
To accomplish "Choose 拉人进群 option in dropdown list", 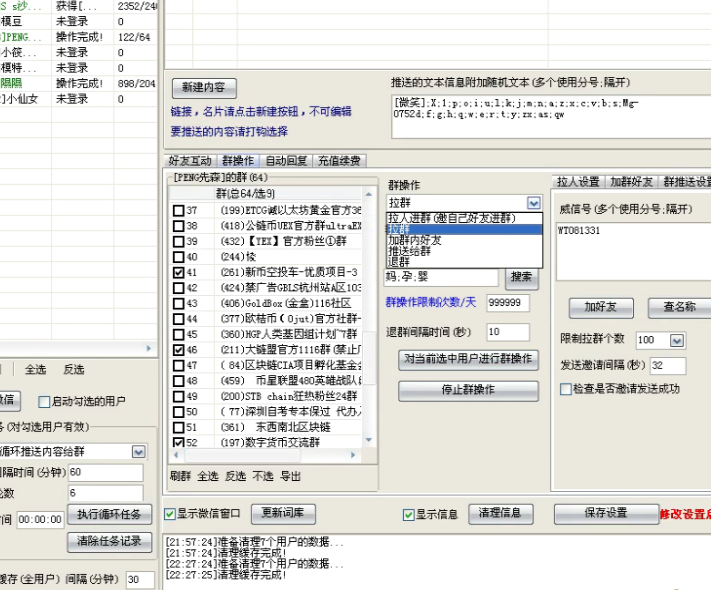I will coord(464,218).
